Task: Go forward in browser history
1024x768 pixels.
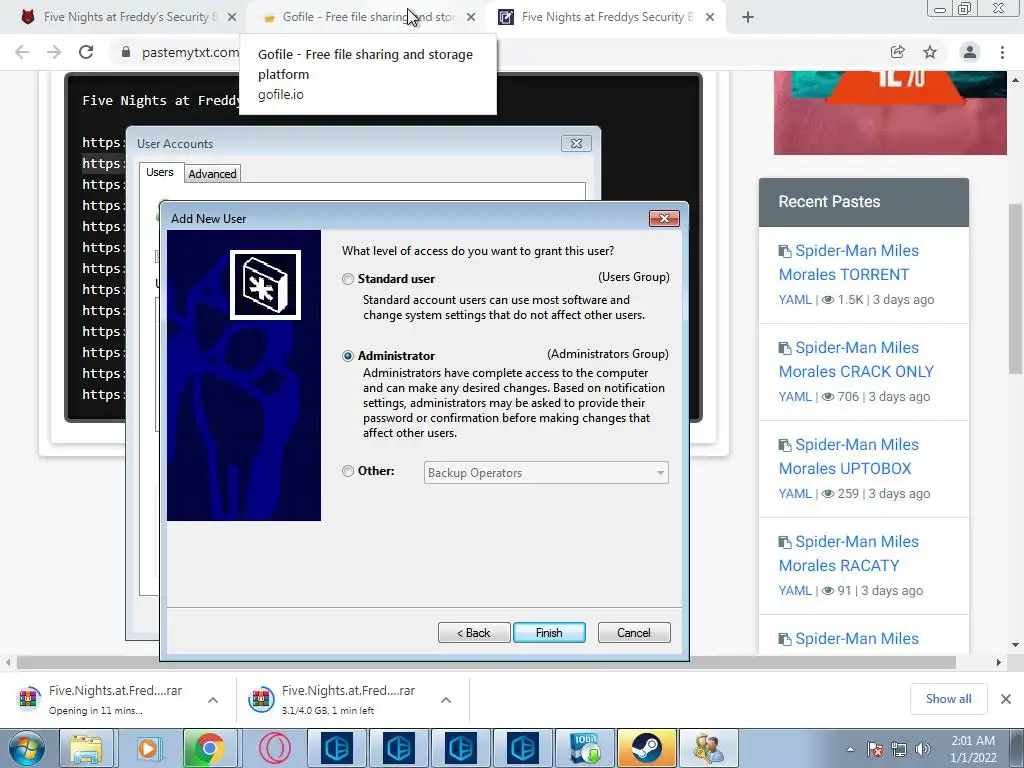Action: pyautogui.click(x=54, y=52)
